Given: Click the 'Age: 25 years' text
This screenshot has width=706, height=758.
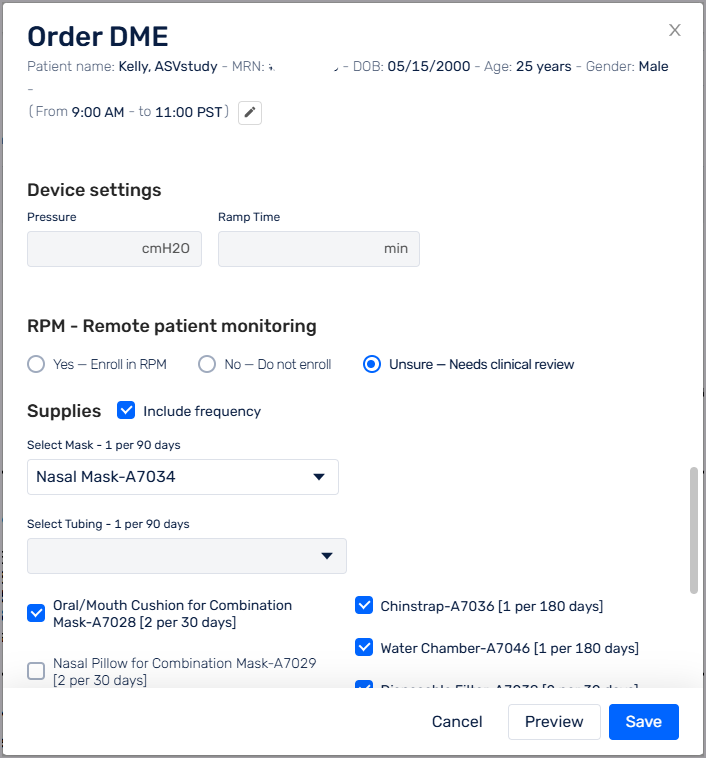Looking at the screenshot, I should click(528, 66).
